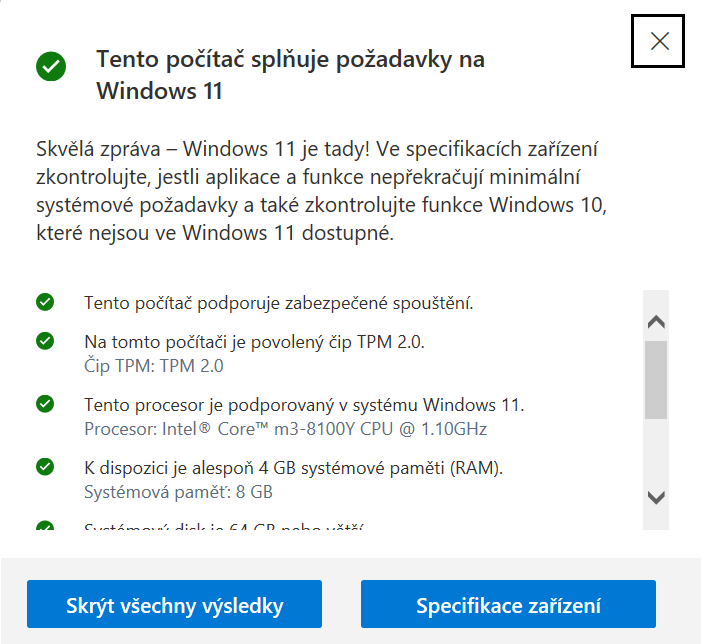The height and width of the screenshot is (644, 701).
Task: Close the PC Health Check dialog
Action: pyautogui.click(x=659, y=41)
